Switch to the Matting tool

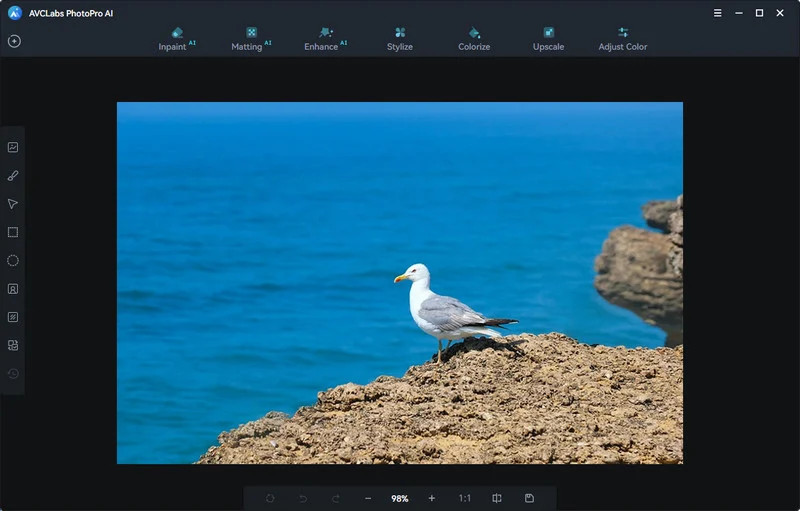251,38
